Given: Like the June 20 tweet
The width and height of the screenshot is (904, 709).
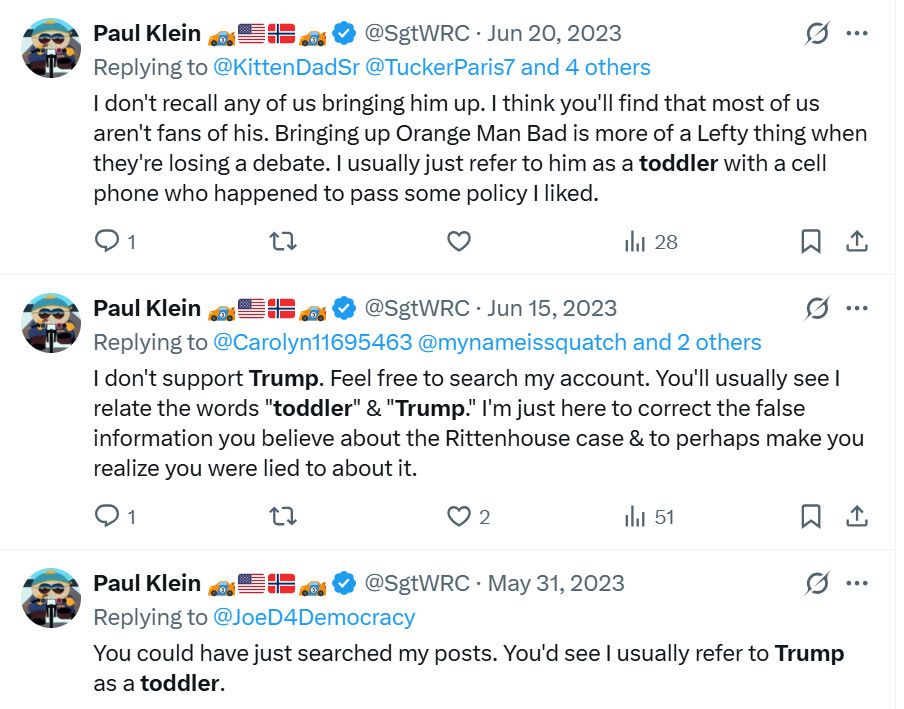Looking at the screenshot, I should coord(458,241).
